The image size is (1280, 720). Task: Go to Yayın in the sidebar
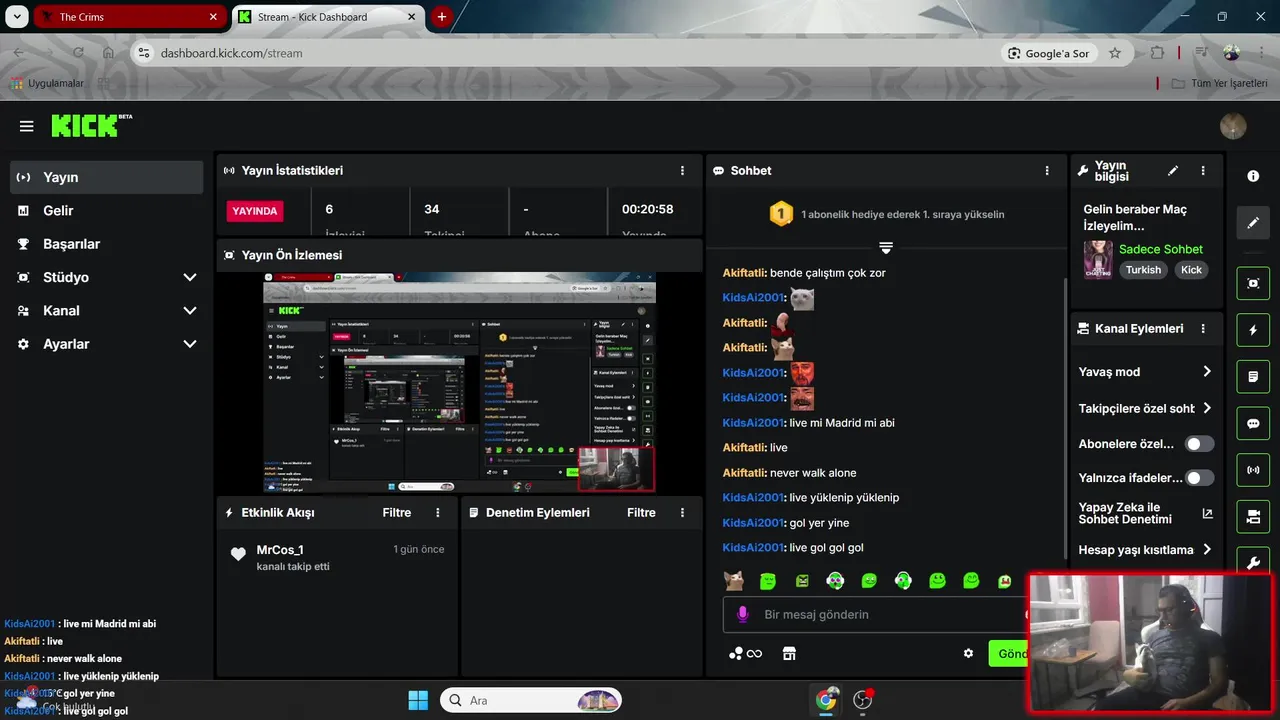pos(107,177)
